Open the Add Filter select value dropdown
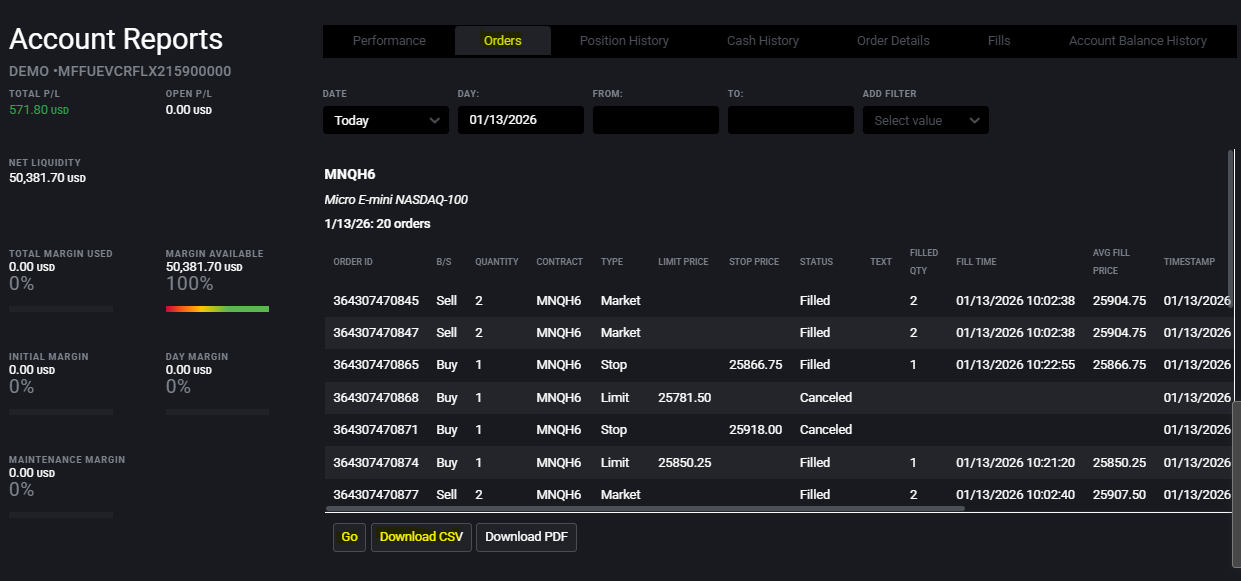 pos(925,120)
